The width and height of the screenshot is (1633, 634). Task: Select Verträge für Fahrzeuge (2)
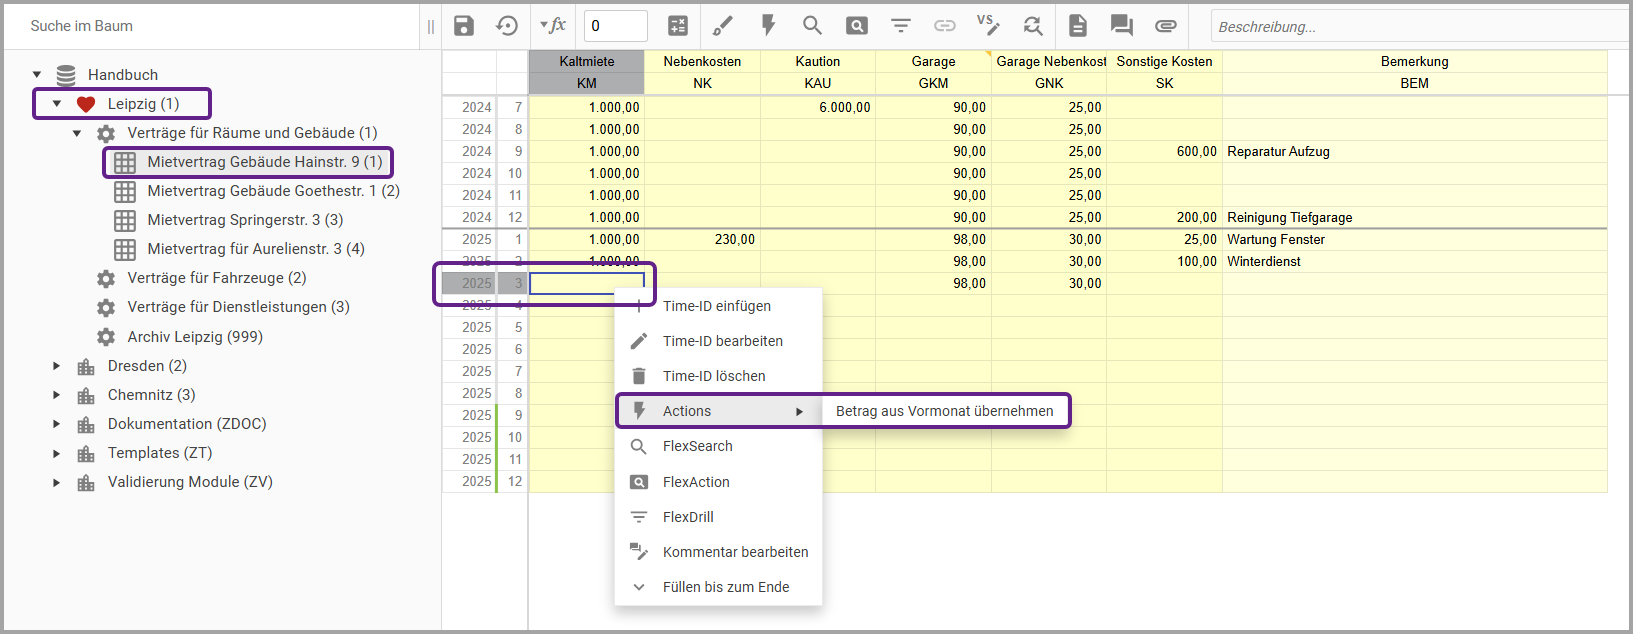coord(216,278)
